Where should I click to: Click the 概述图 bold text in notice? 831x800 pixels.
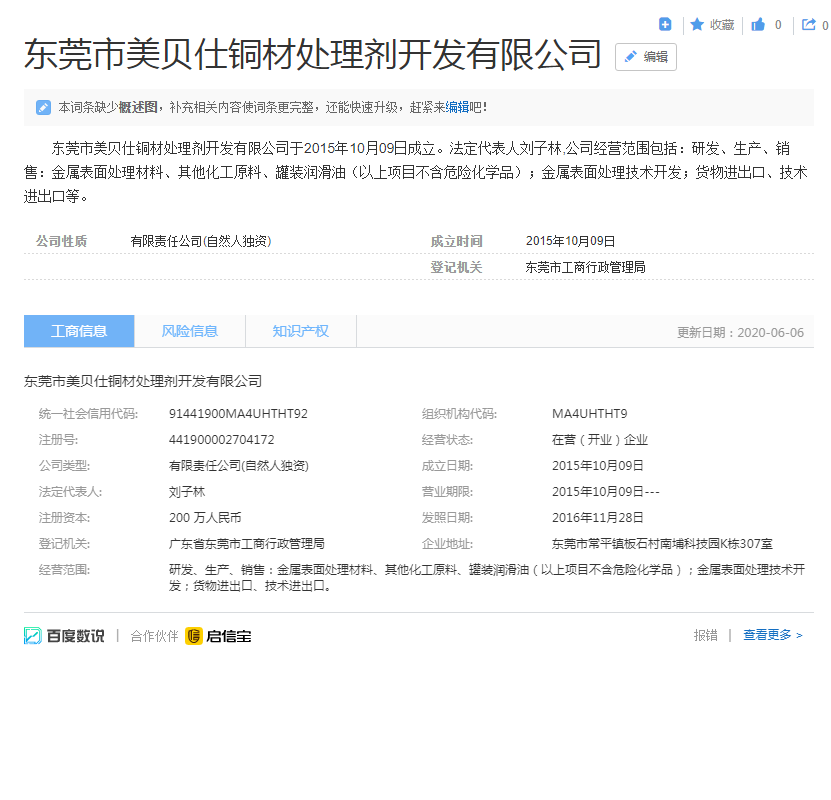click(x=138, y=107)
